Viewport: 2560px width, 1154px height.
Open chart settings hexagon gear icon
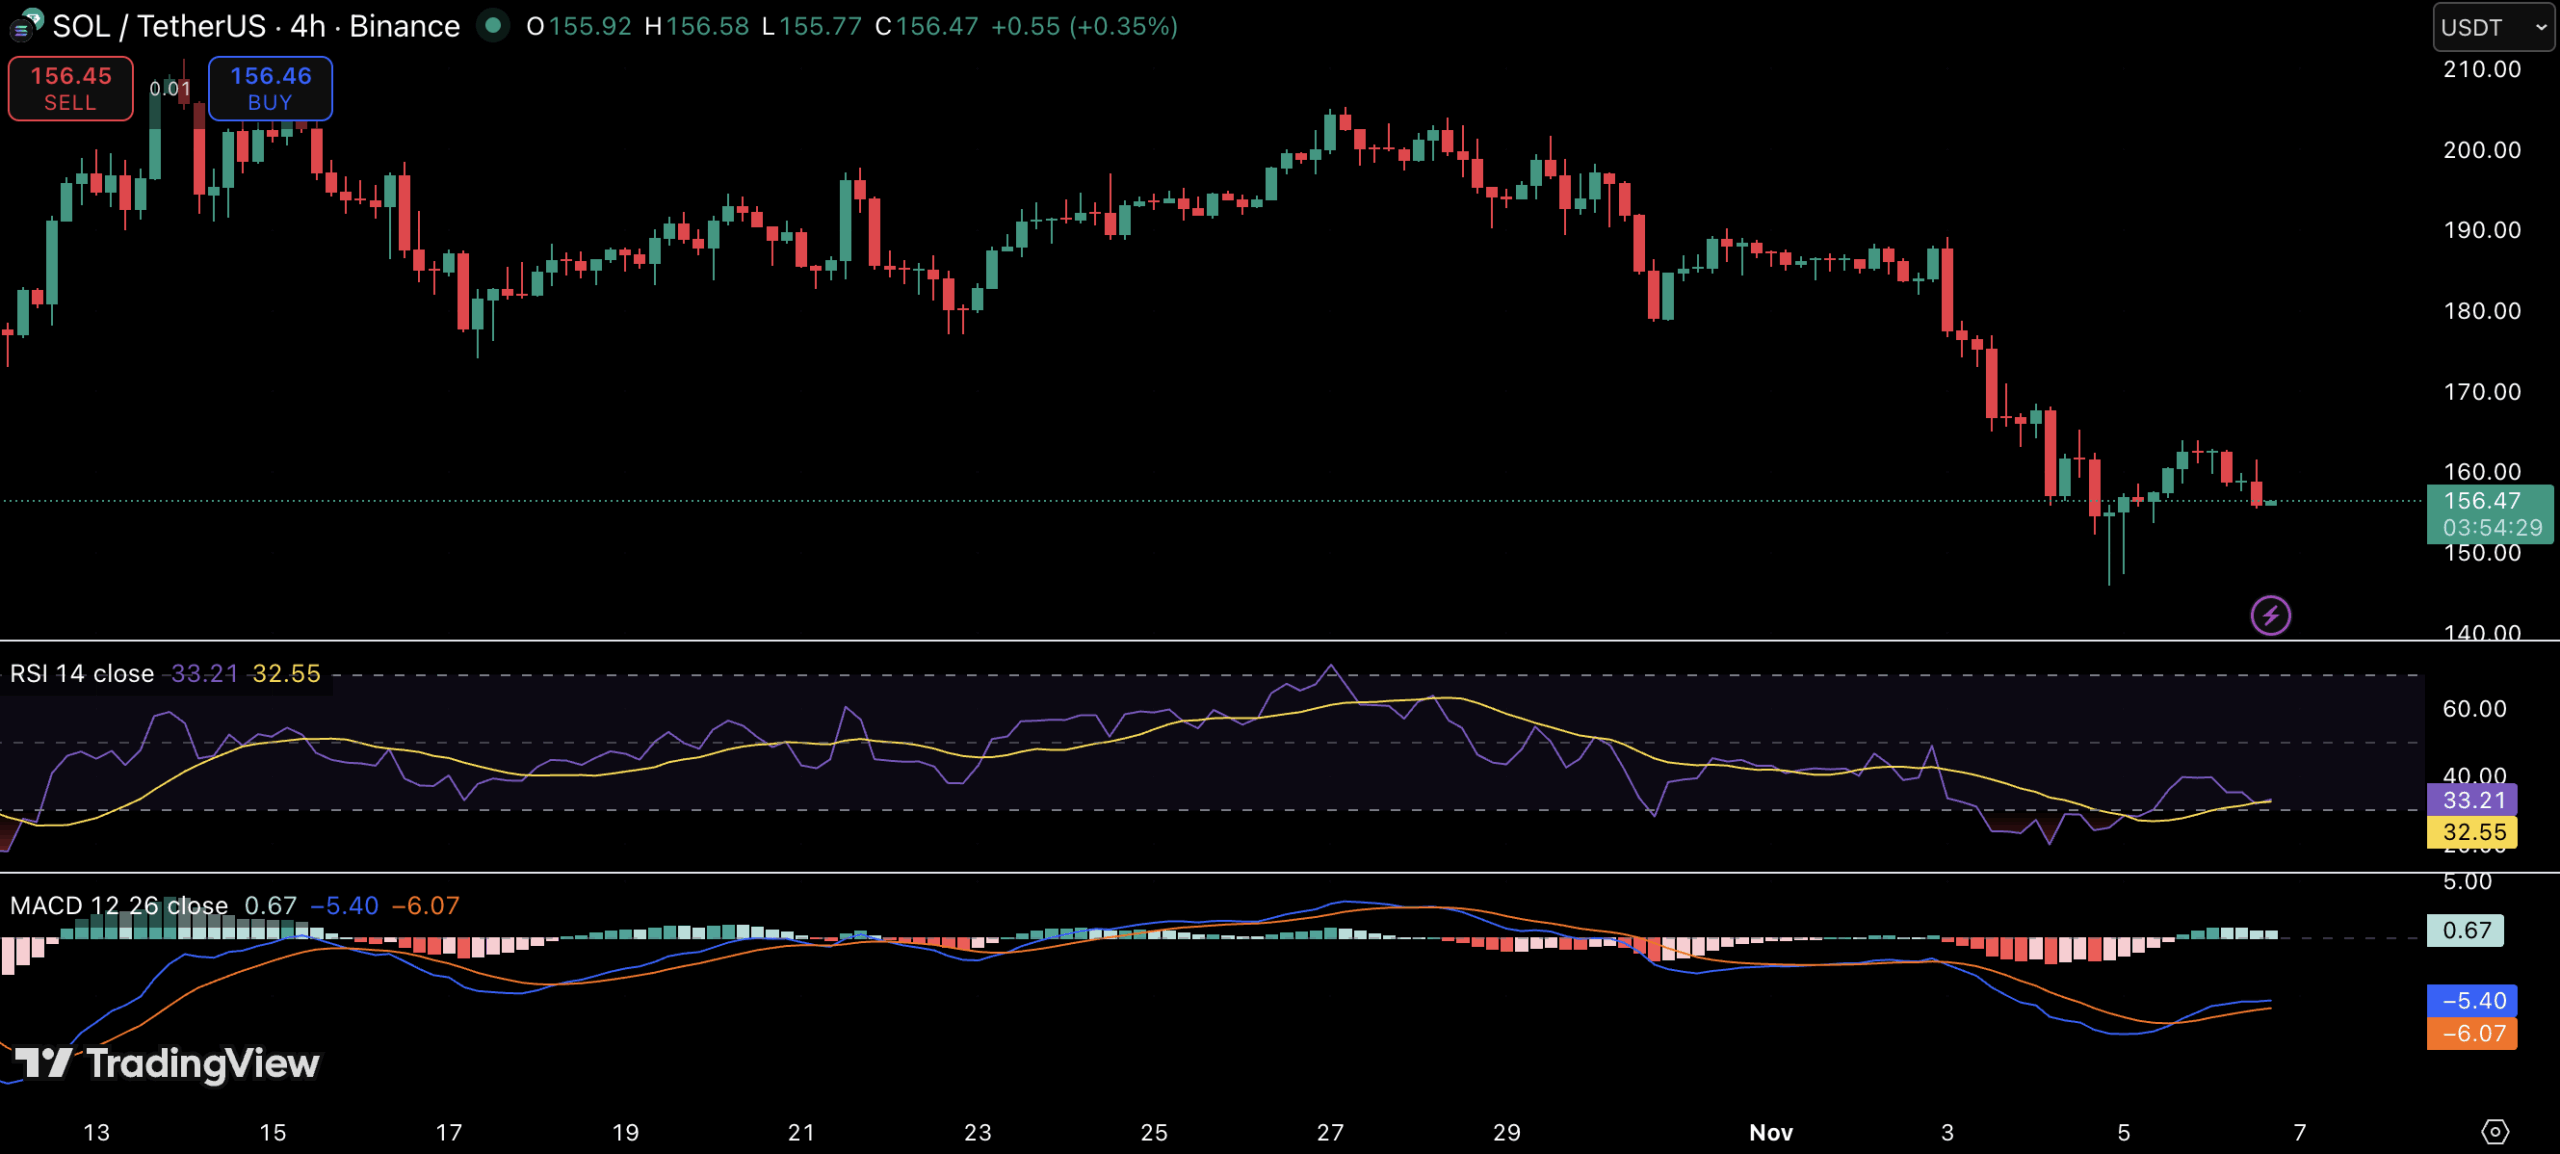[2495, 1131]
